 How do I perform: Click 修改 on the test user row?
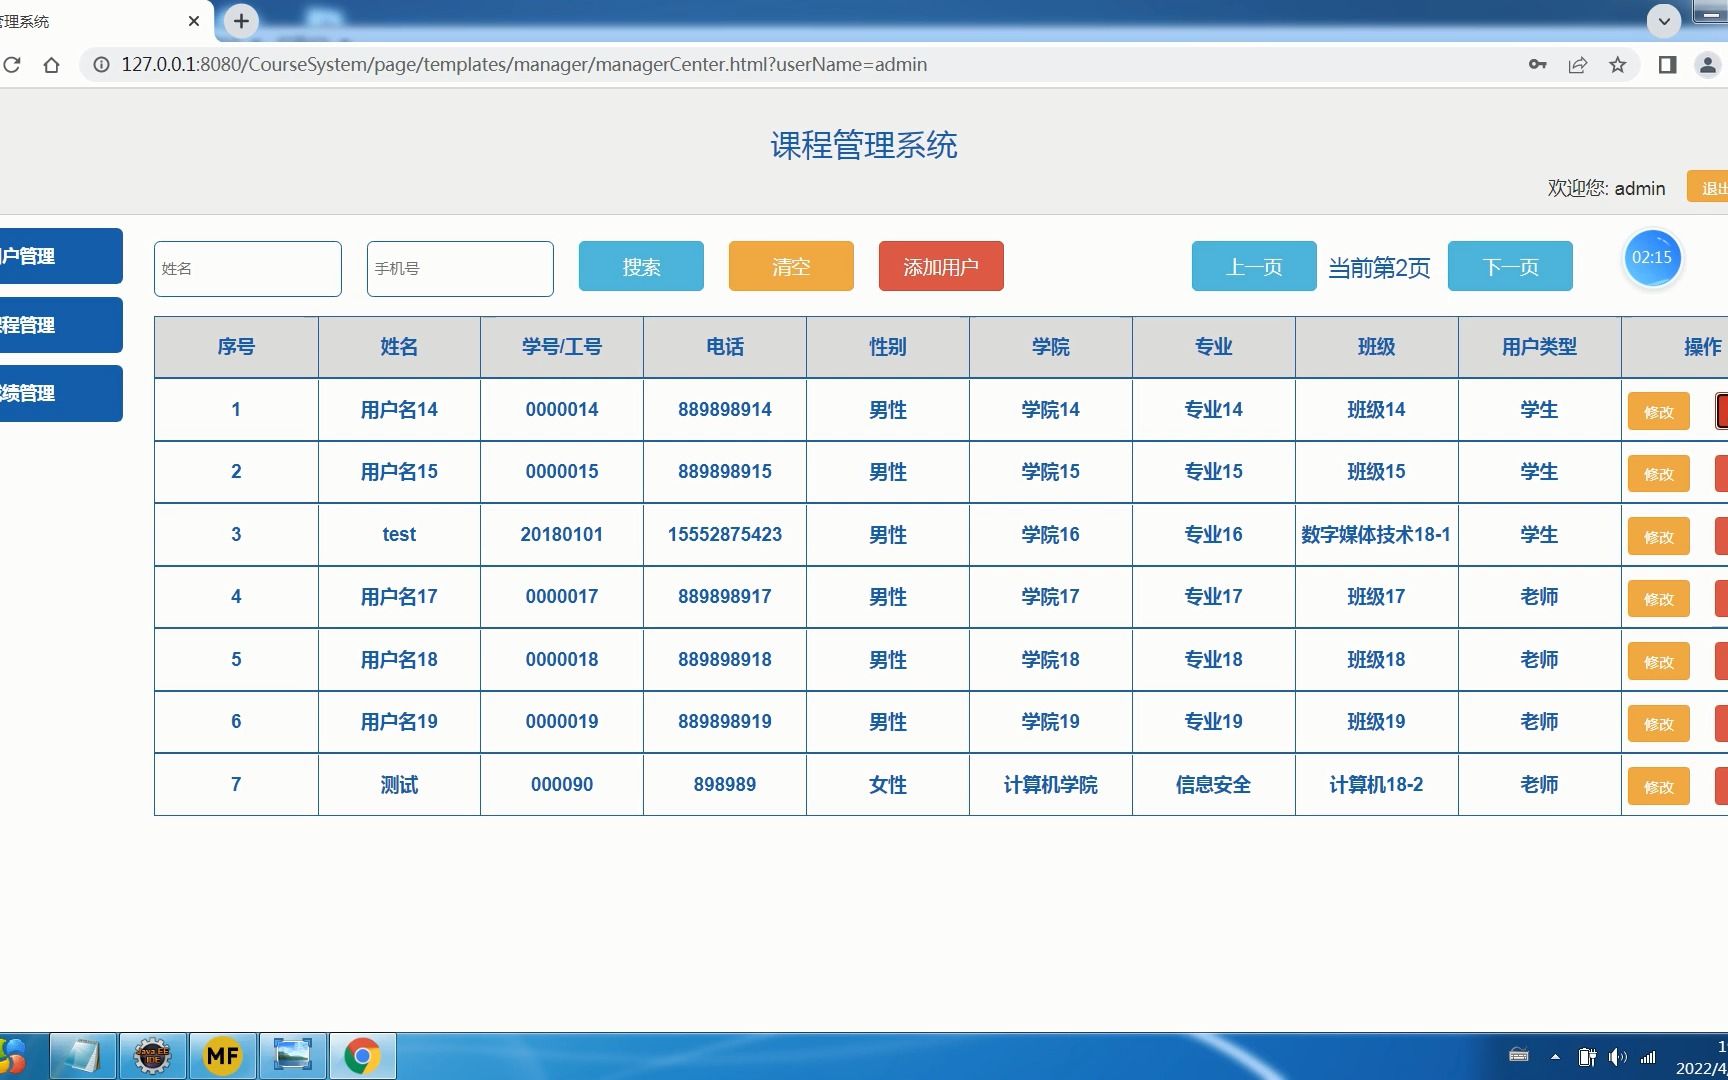(1658, 536)
